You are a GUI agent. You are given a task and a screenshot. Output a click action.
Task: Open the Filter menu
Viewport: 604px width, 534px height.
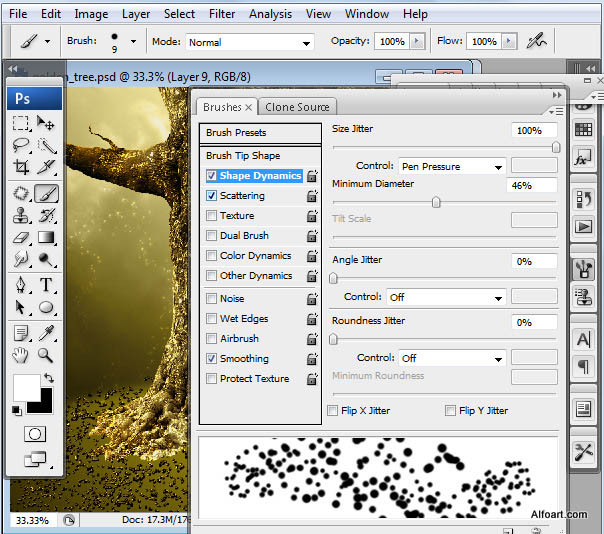pos(222,14)
